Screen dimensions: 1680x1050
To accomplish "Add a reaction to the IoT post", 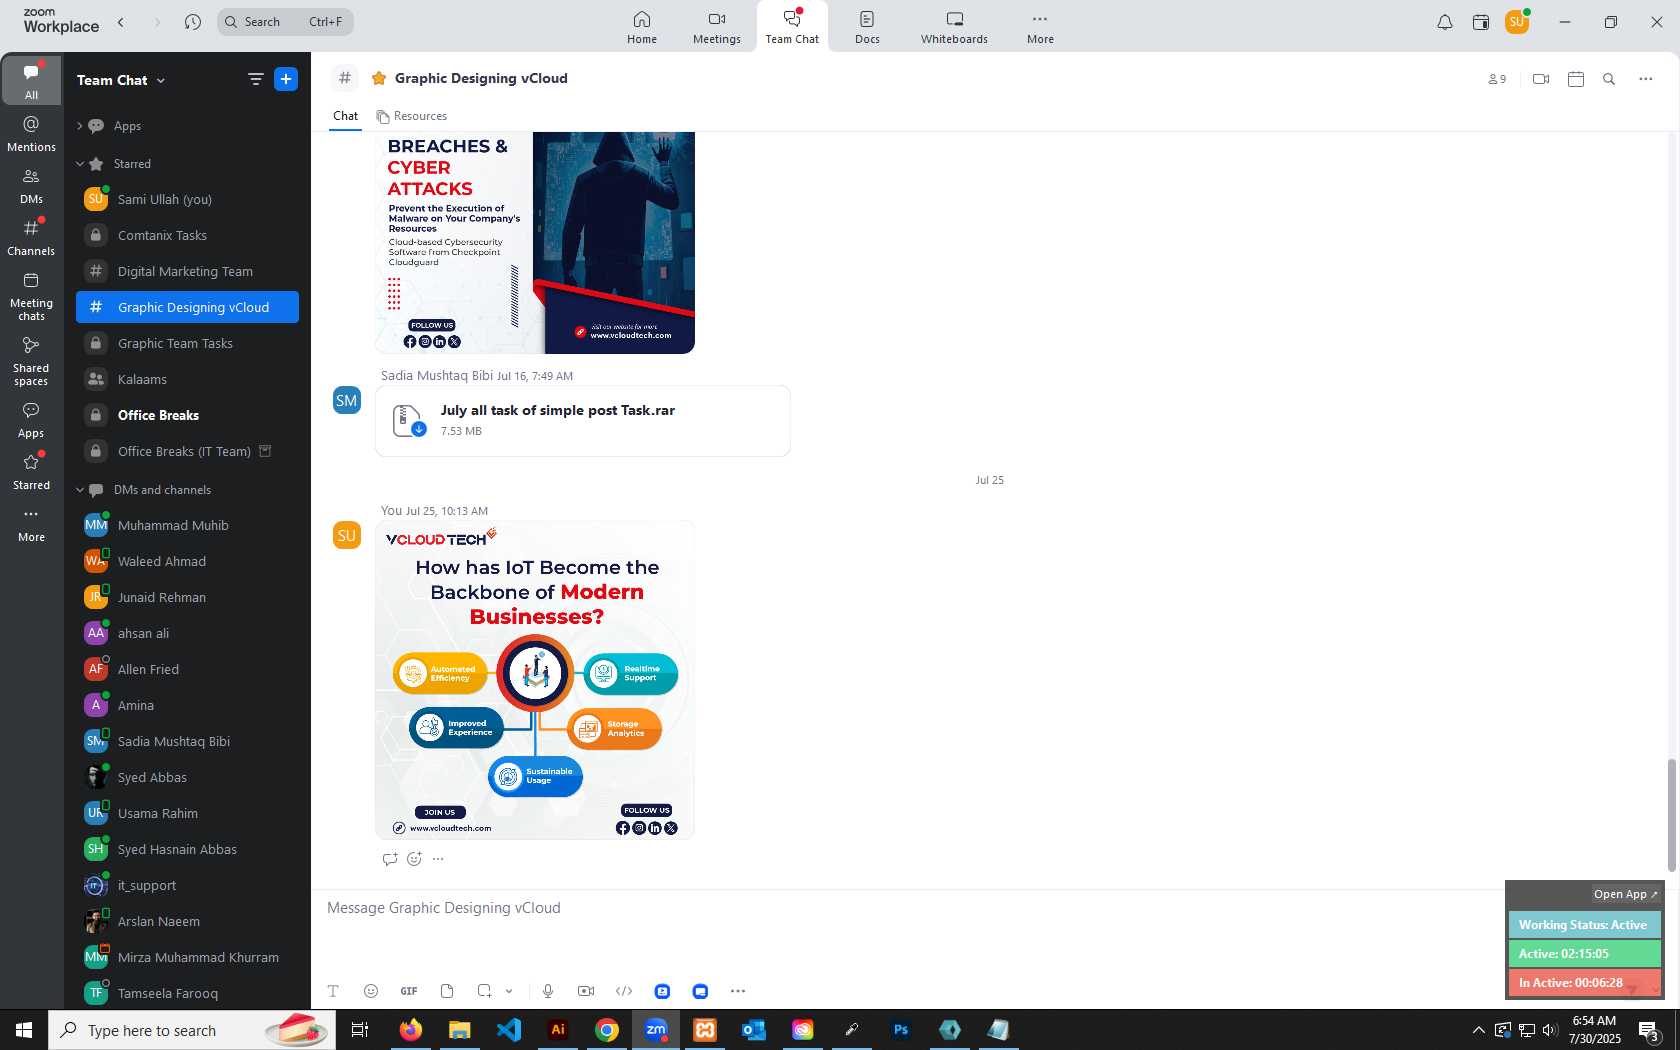I will click(x=414, y=859).
